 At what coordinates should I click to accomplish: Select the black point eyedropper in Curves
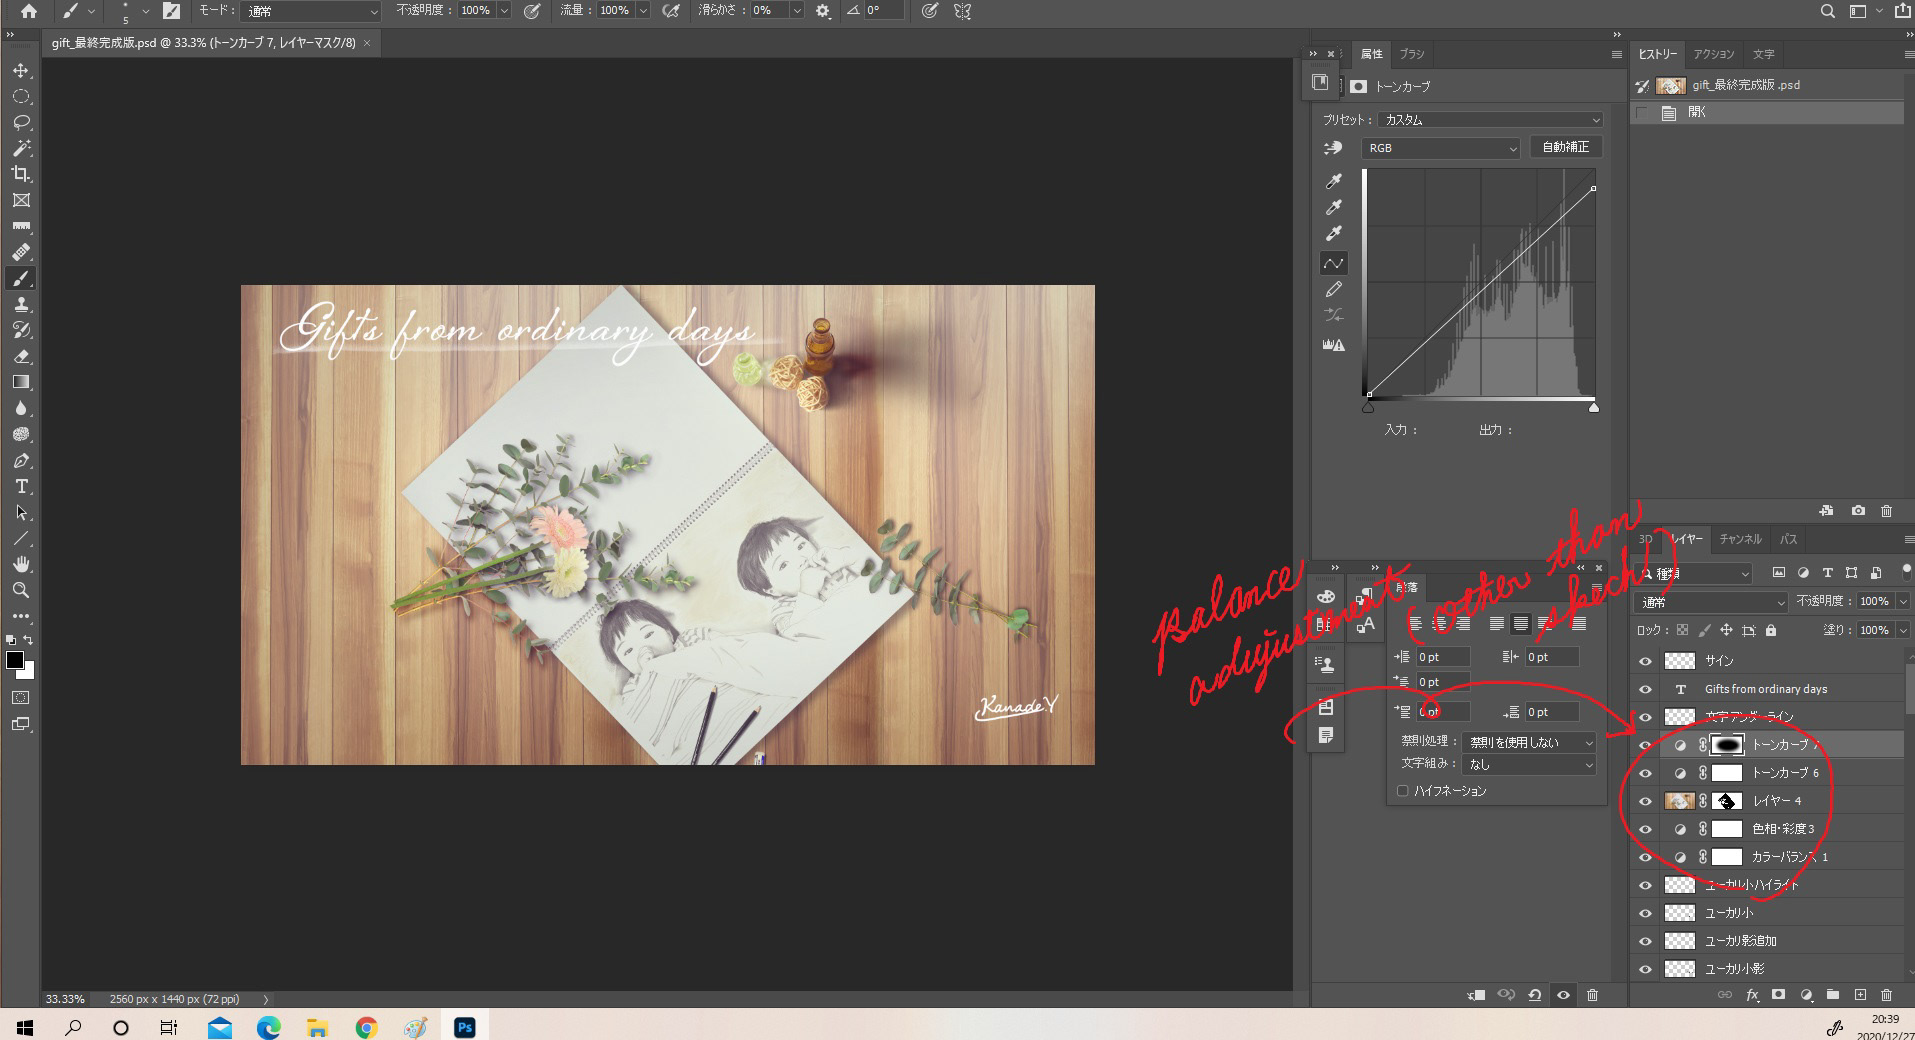pos(1333,181)
